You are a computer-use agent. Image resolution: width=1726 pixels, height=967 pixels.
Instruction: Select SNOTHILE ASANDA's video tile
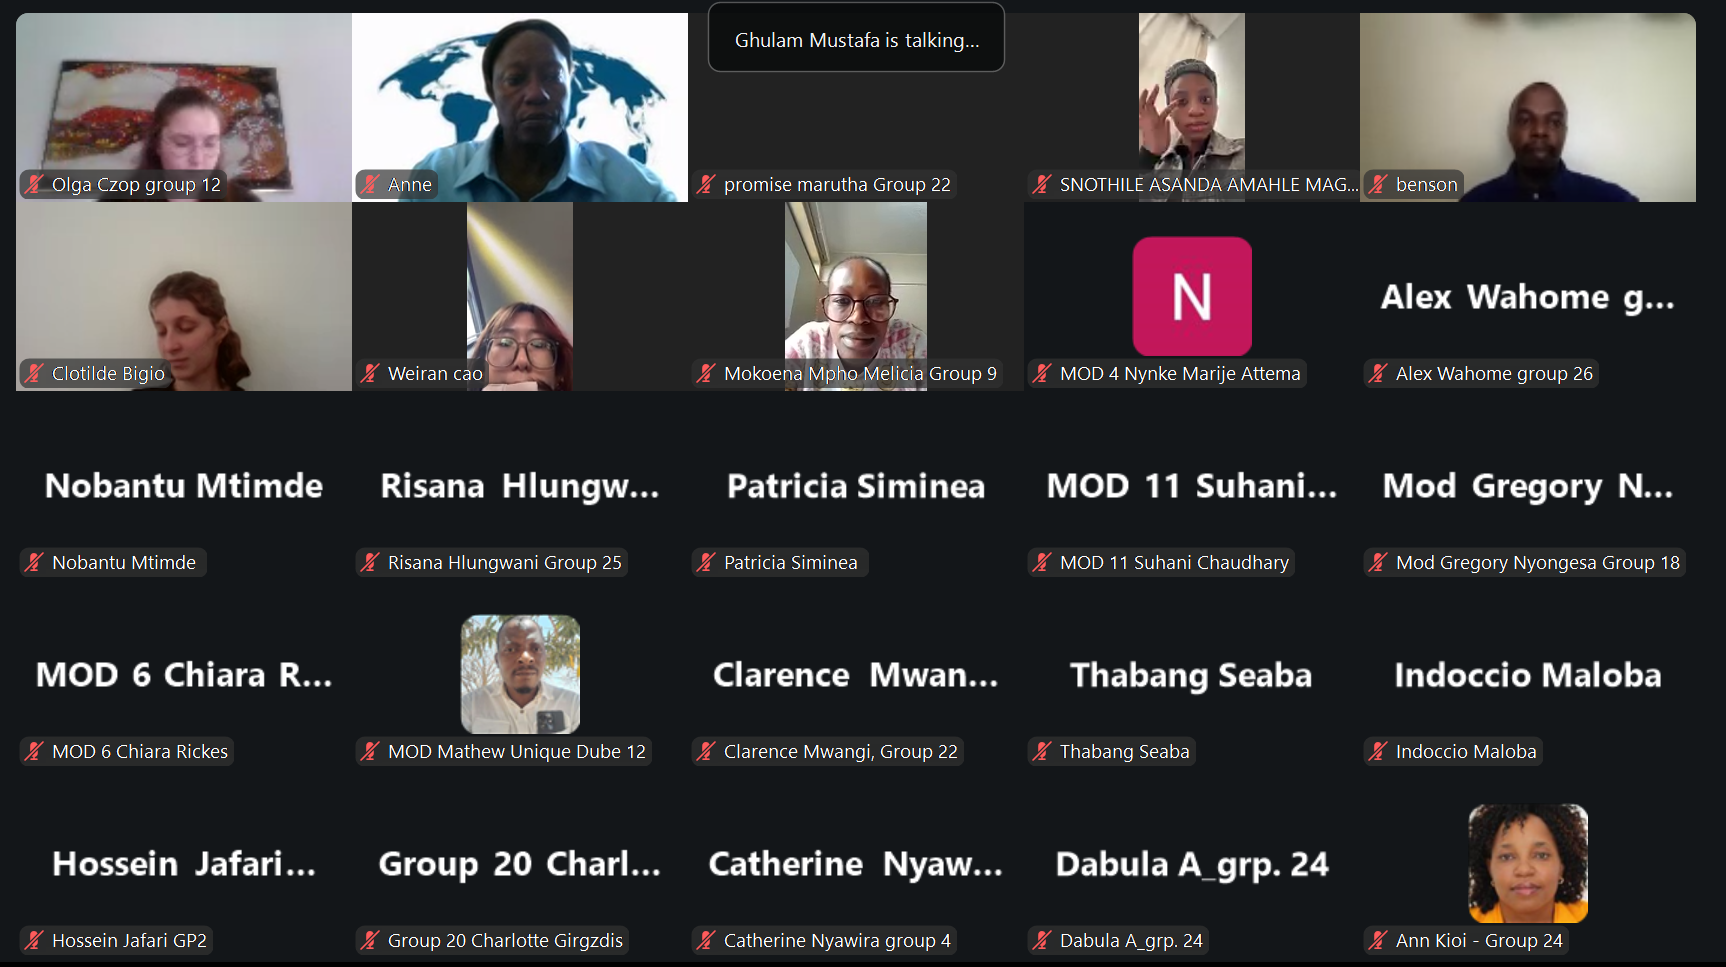[1192, 107]
